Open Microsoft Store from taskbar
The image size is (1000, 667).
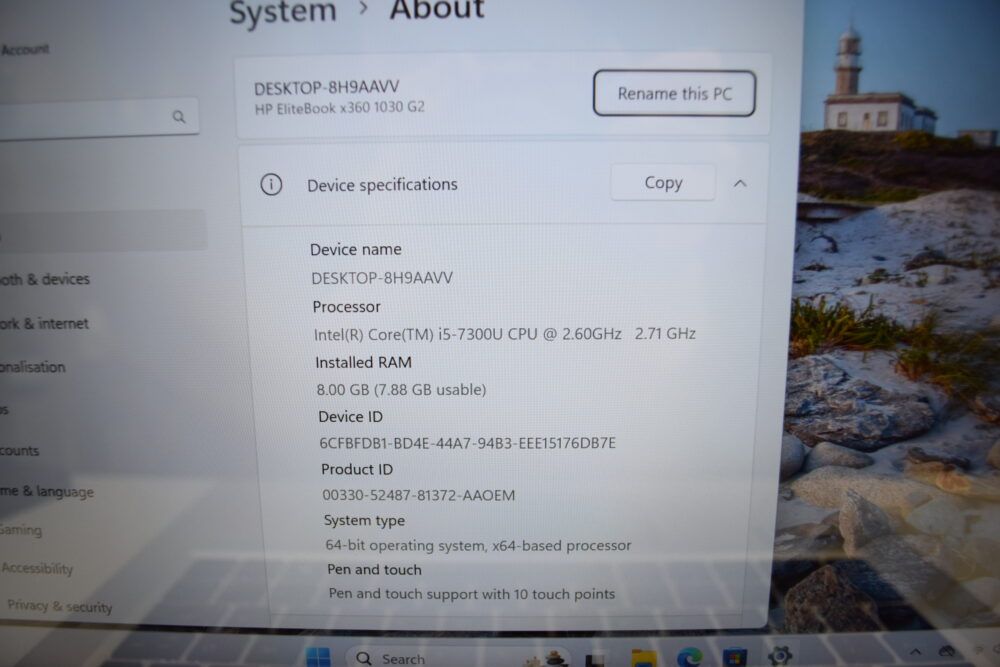735,657
